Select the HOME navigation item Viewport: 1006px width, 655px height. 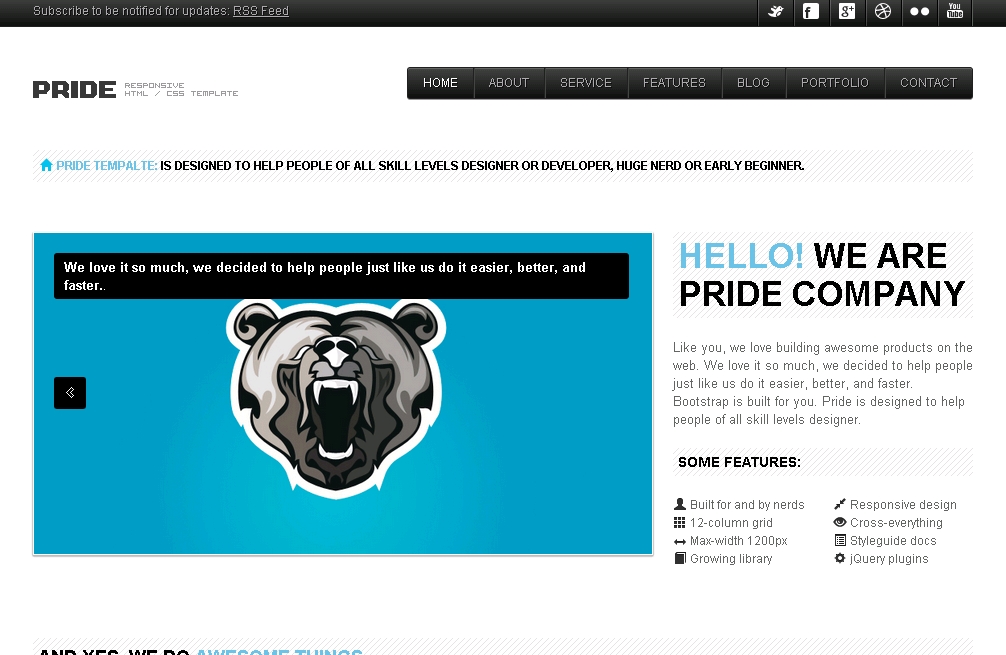coord(440,83)
